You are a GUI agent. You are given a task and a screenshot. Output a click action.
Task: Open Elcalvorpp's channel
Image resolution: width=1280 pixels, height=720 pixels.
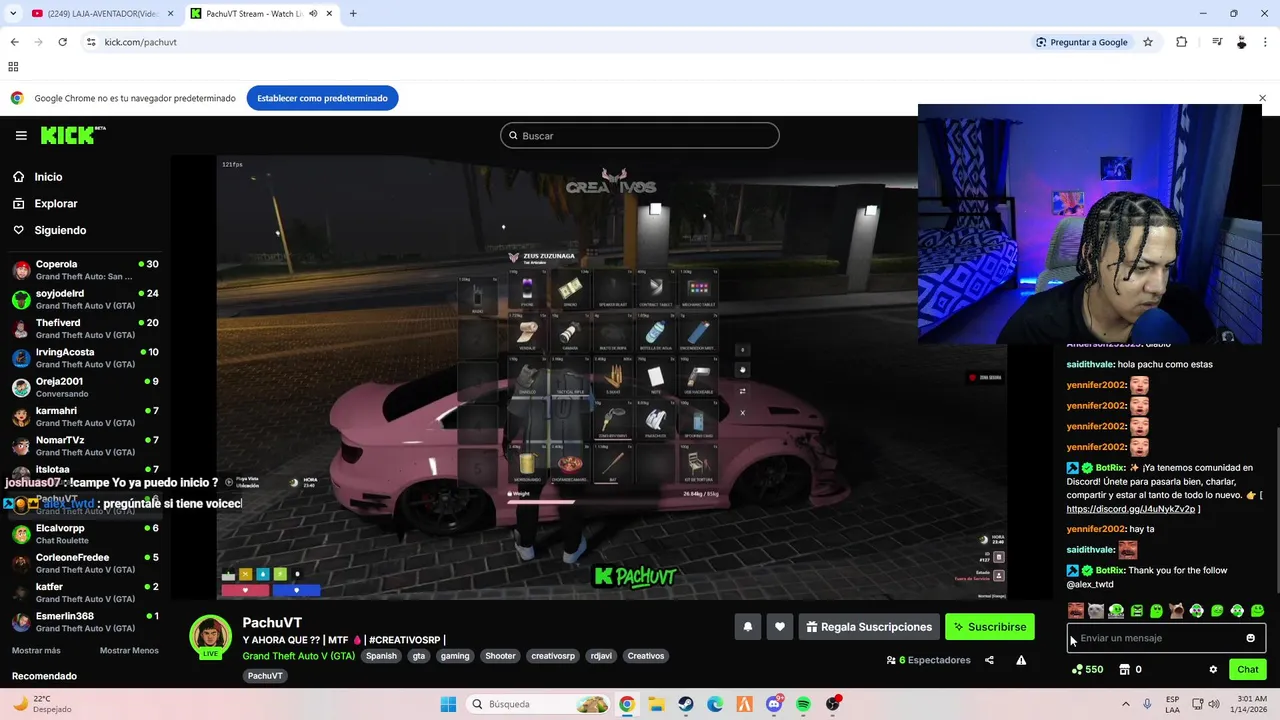[x=85, y=534]
